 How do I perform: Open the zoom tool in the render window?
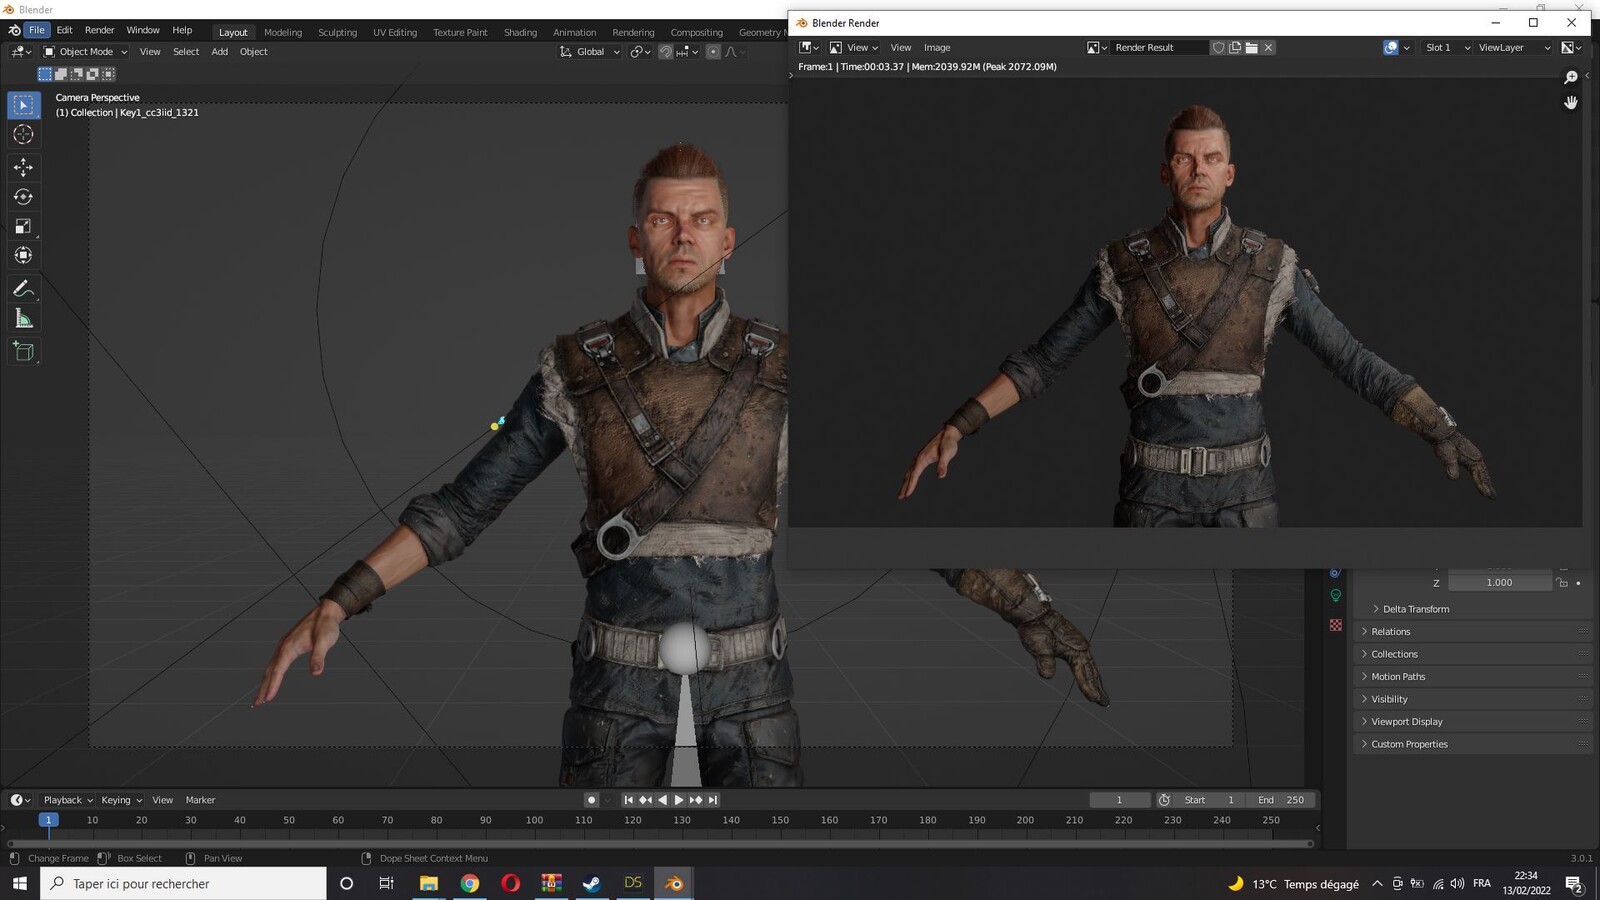[1571, 77]
